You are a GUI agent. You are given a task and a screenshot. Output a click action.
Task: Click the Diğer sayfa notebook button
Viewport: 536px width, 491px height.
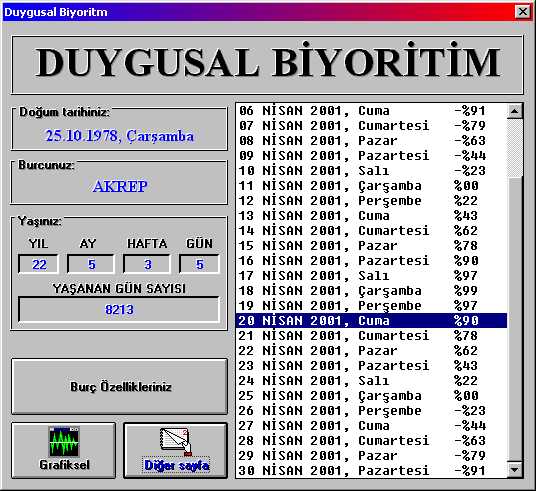pyautogui.click(x=175, y=450)
